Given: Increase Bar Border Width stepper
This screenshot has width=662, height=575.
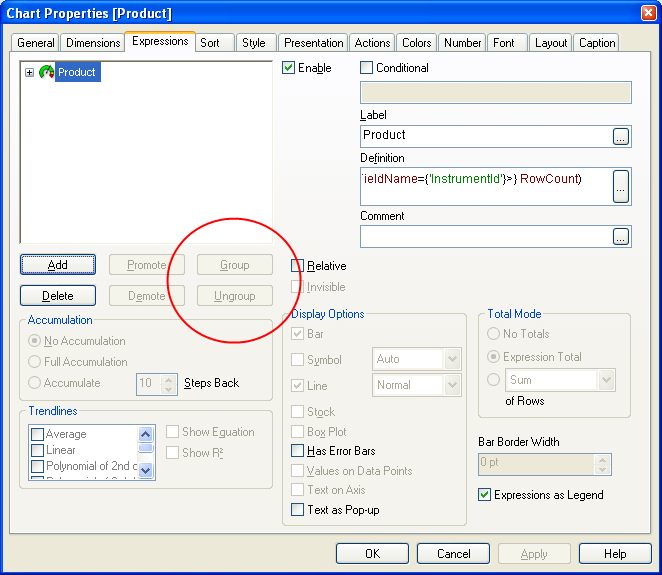Looking at the screenshot, I should pyautogui.click(x=602, y=460).
